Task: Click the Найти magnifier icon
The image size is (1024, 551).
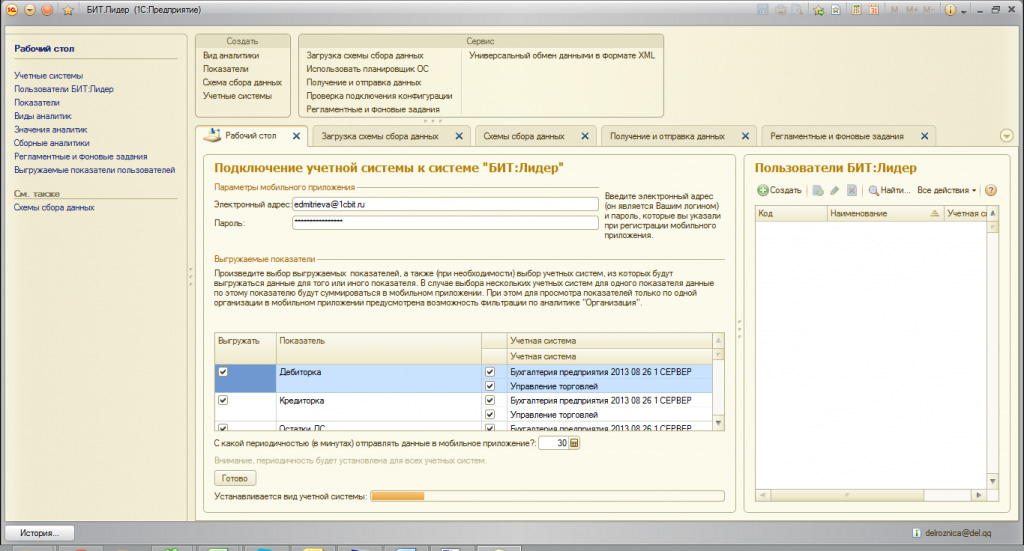Action: tap(873, 190)
